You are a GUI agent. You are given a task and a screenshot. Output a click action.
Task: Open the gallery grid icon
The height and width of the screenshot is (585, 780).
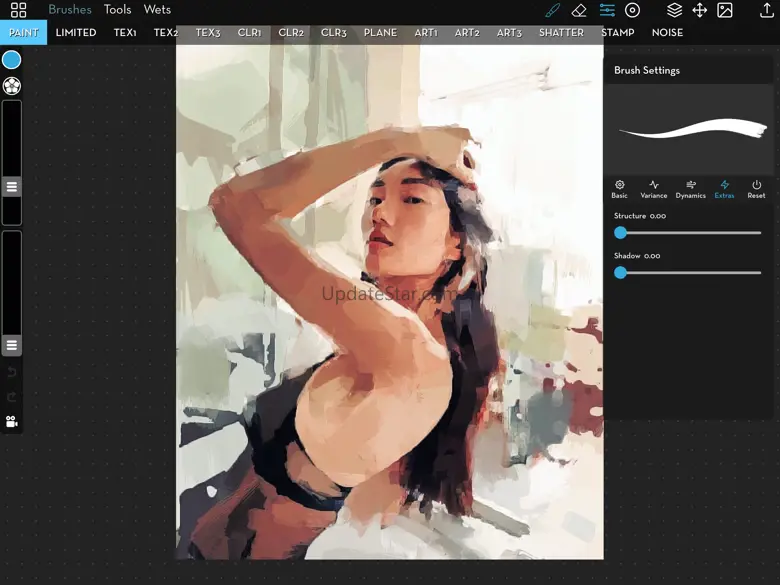tap(18, 10)
